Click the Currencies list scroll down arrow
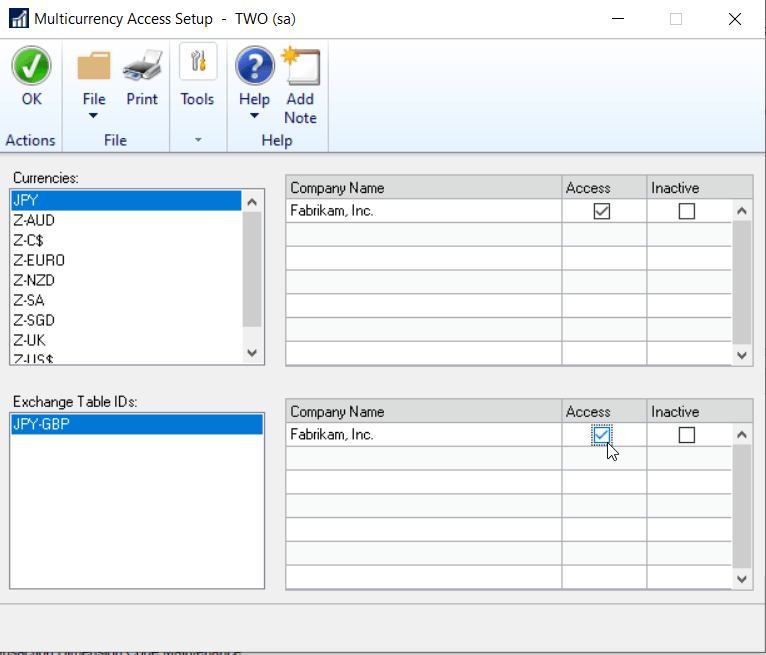The image size is (766, 655). pos(252,353)
